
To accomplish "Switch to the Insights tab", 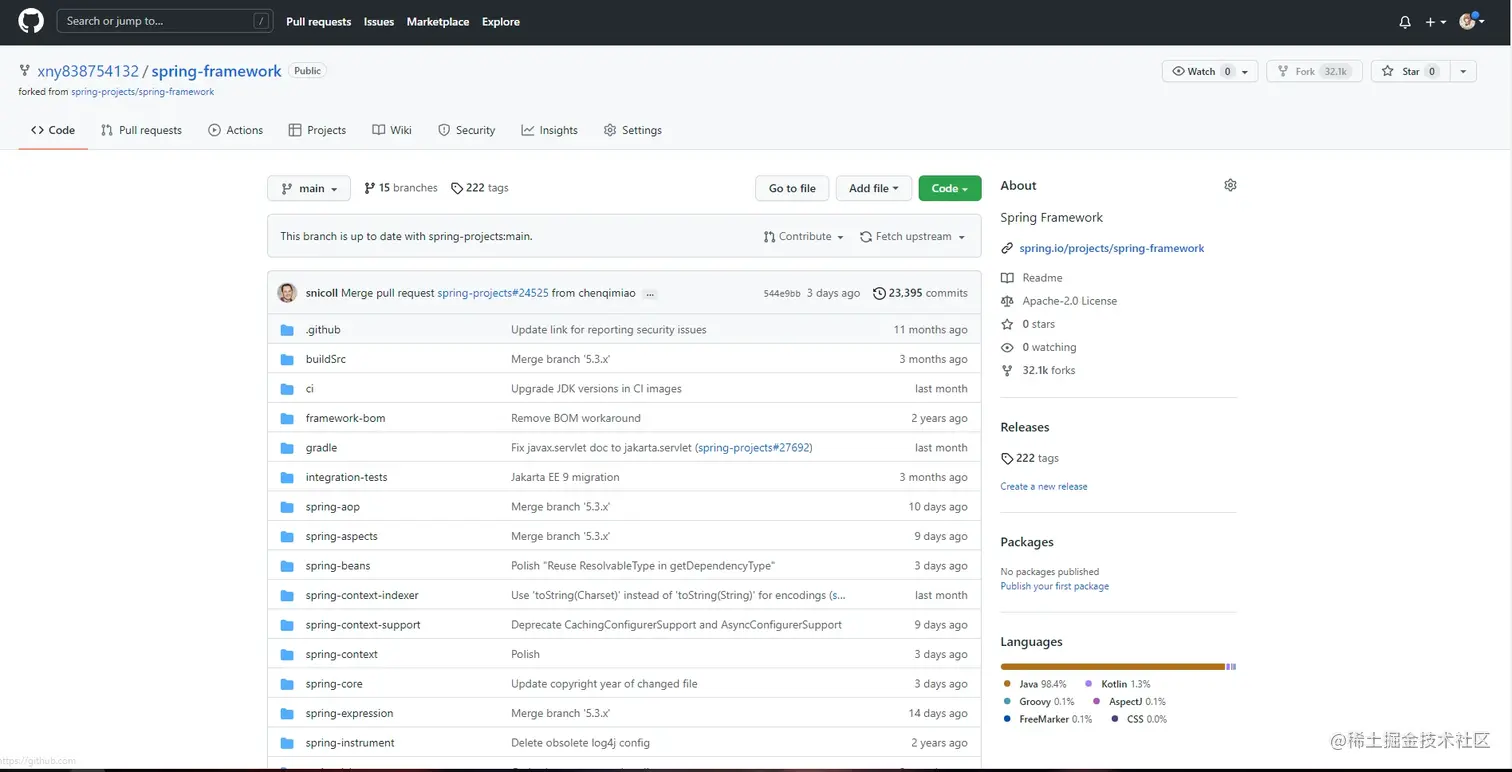I will (x=549, y=130).
